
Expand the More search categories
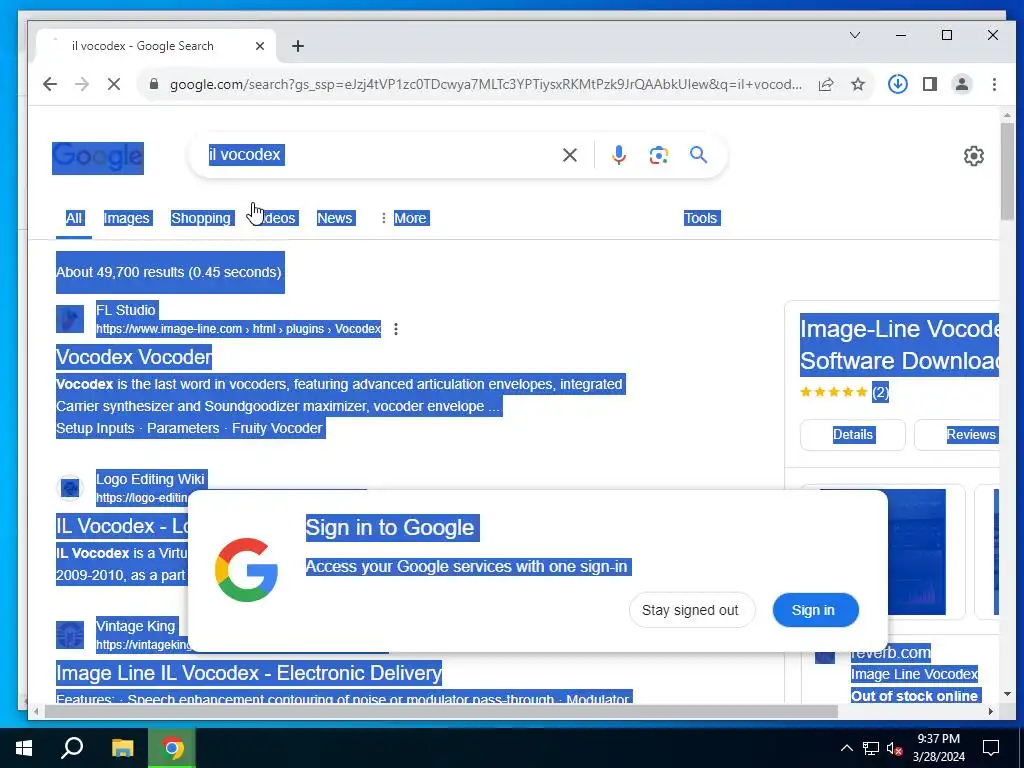[x=404, y=218]
